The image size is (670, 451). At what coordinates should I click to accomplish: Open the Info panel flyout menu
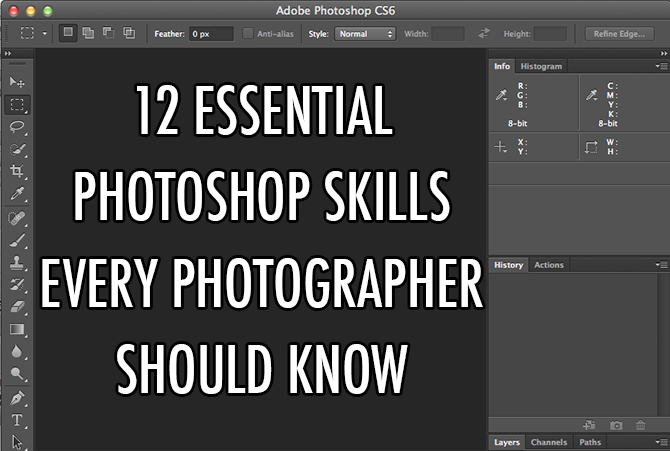coord(661,66)
